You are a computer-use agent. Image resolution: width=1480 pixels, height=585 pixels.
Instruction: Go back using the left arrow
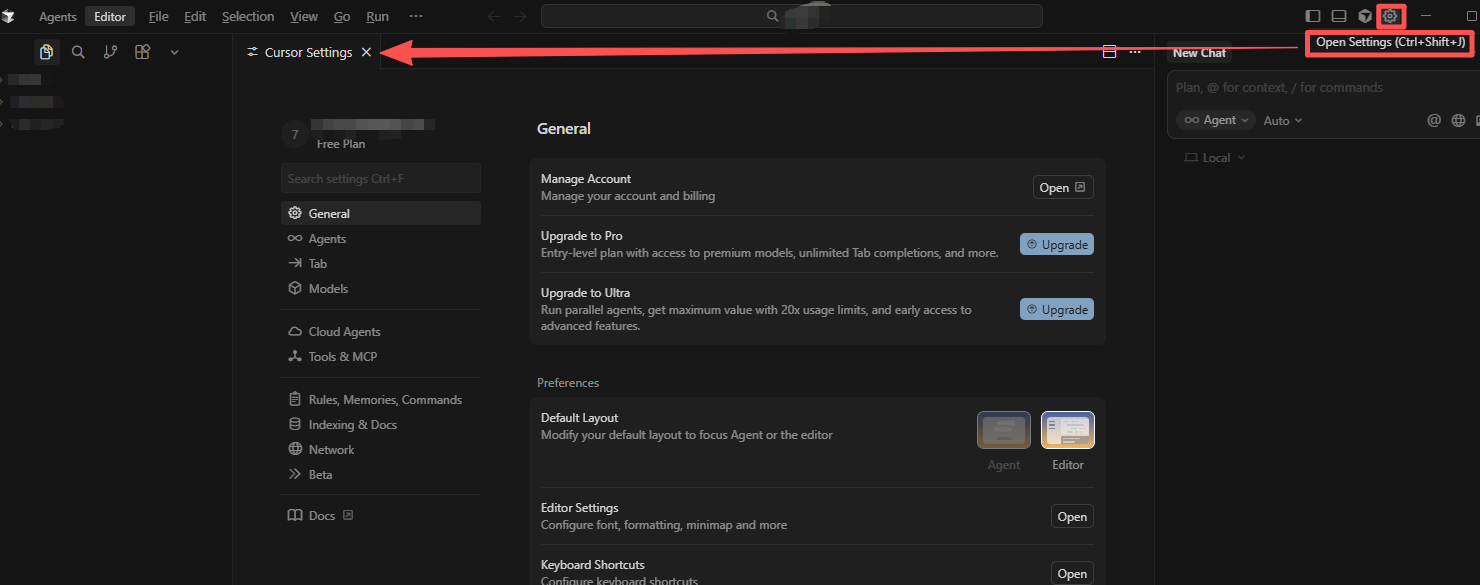pos(492,16)
